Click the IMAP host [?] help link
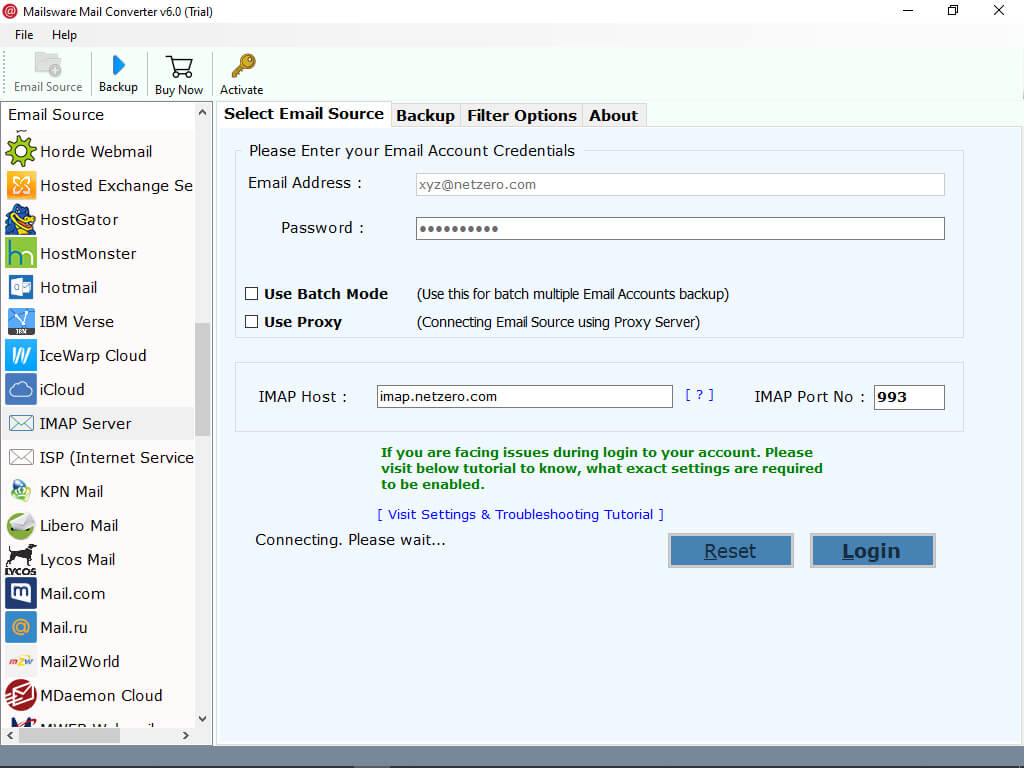This screenshot has width=1024, height=768. click(x=699, y=395)
